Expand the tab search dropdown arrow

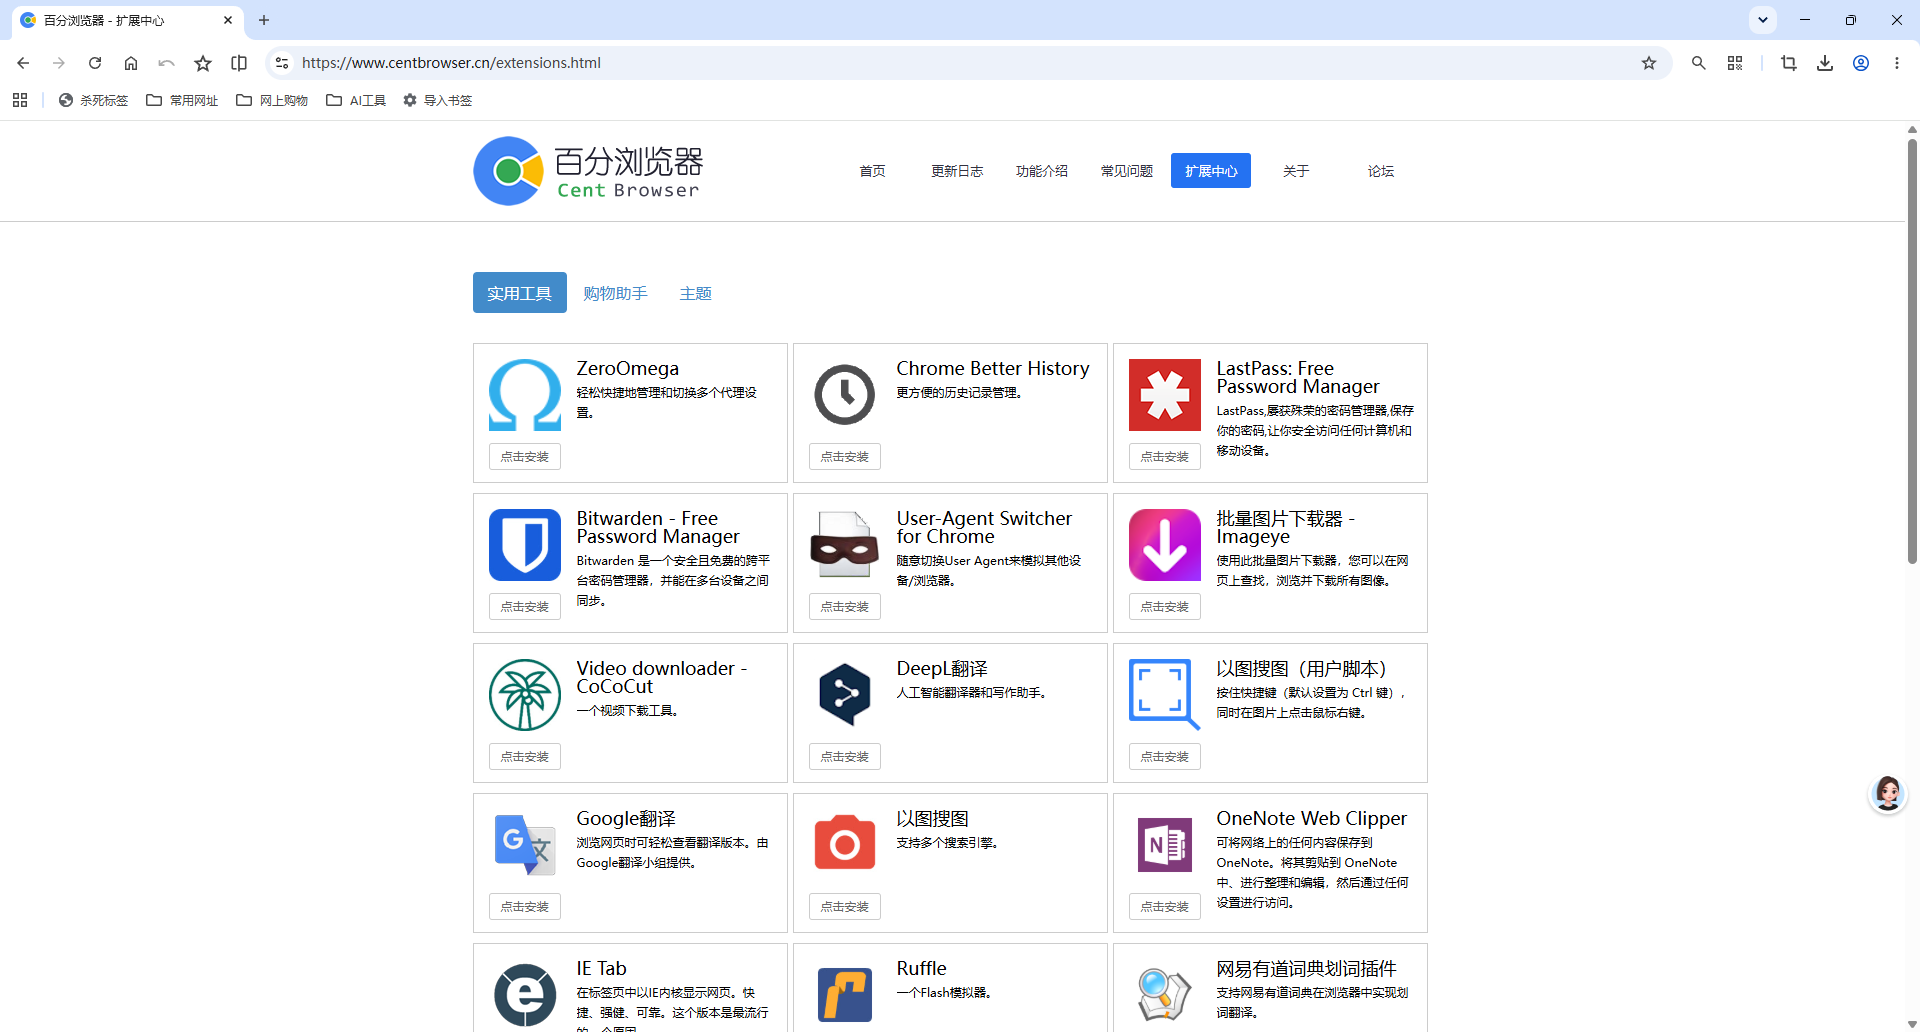pyautogui.click(x=1763, y=20)
